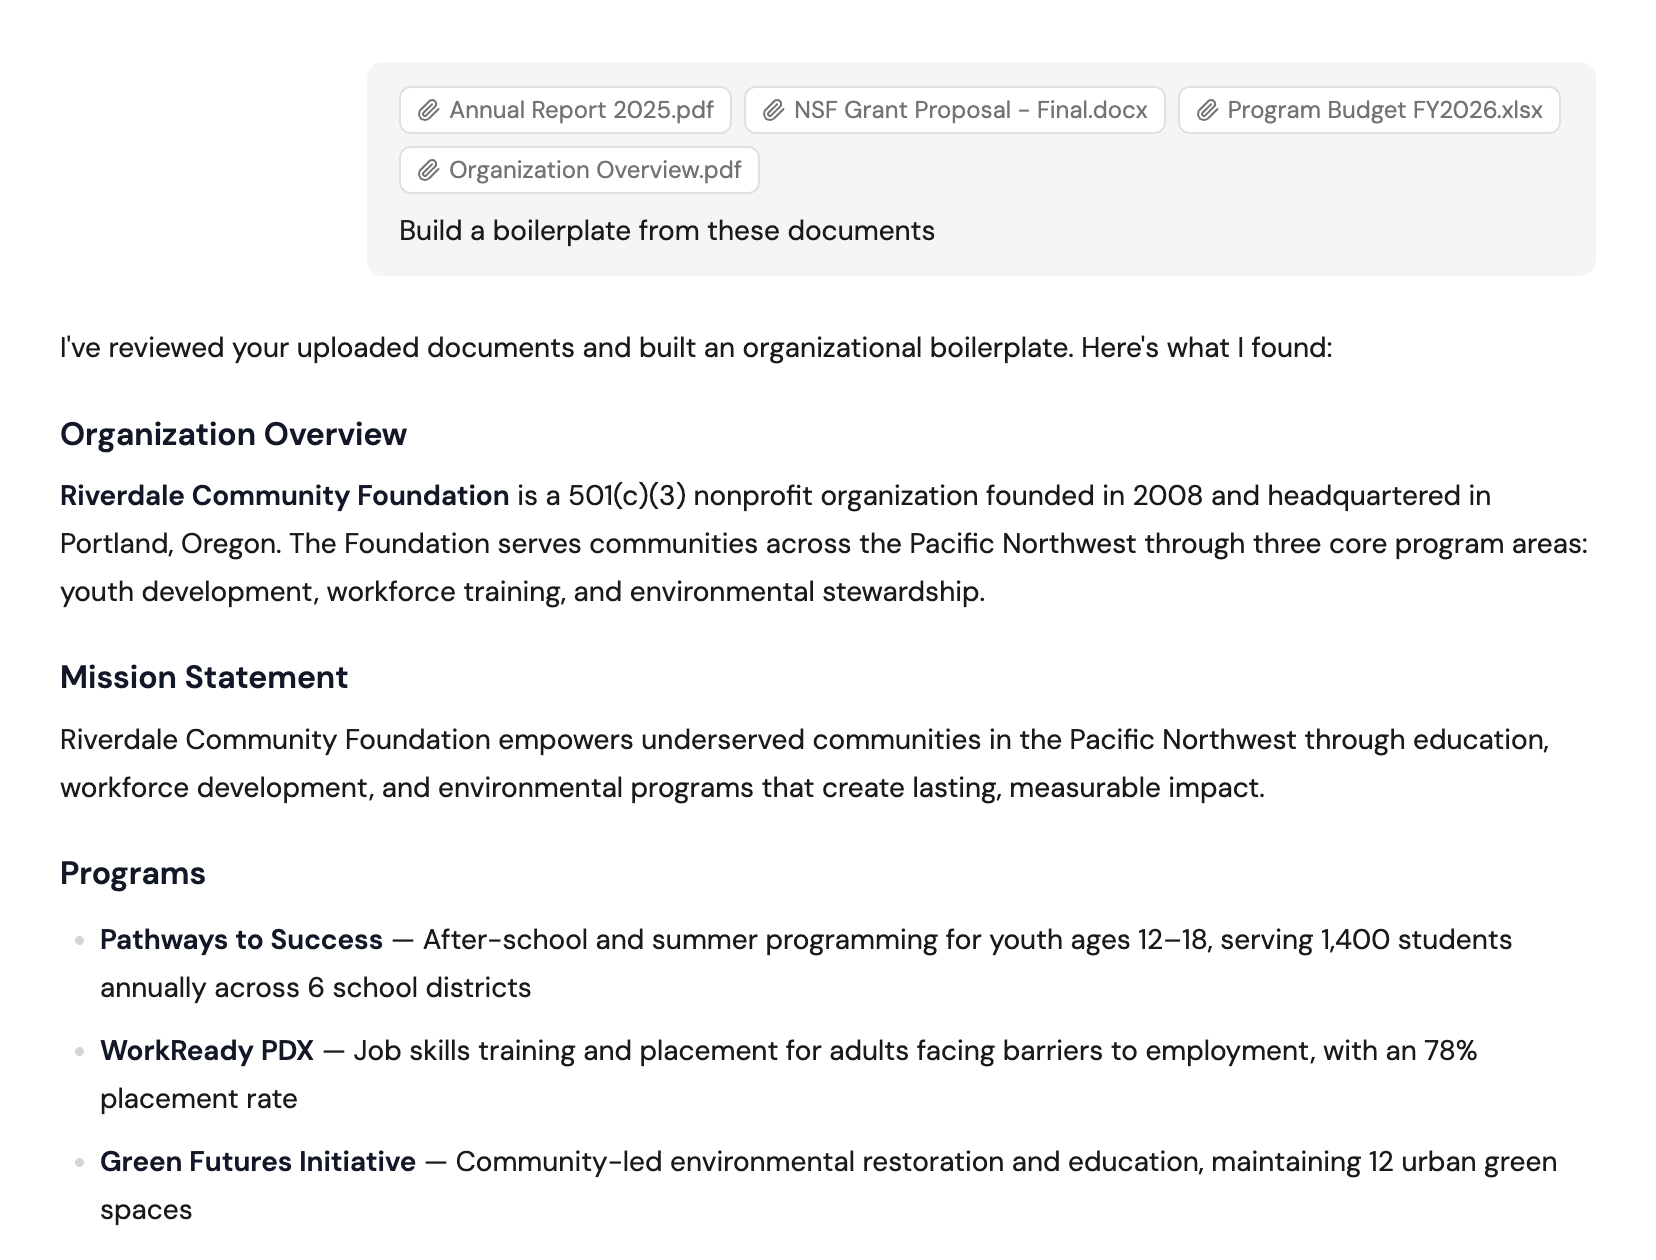Viewport: 1656px width, 1260px height.
Task: Click the Green Futures Initiative program name
Action: click(257, 1162)
